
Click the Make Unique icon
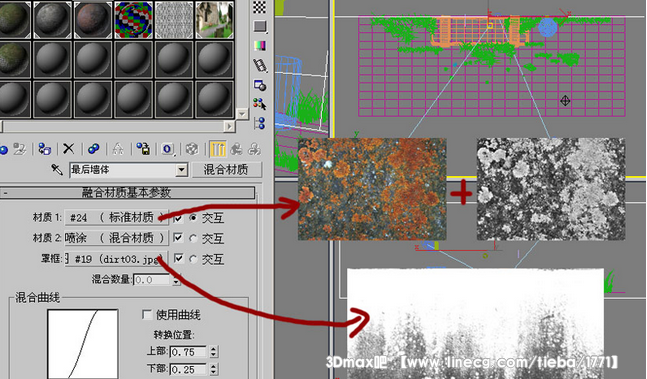[x=118, y=149]
